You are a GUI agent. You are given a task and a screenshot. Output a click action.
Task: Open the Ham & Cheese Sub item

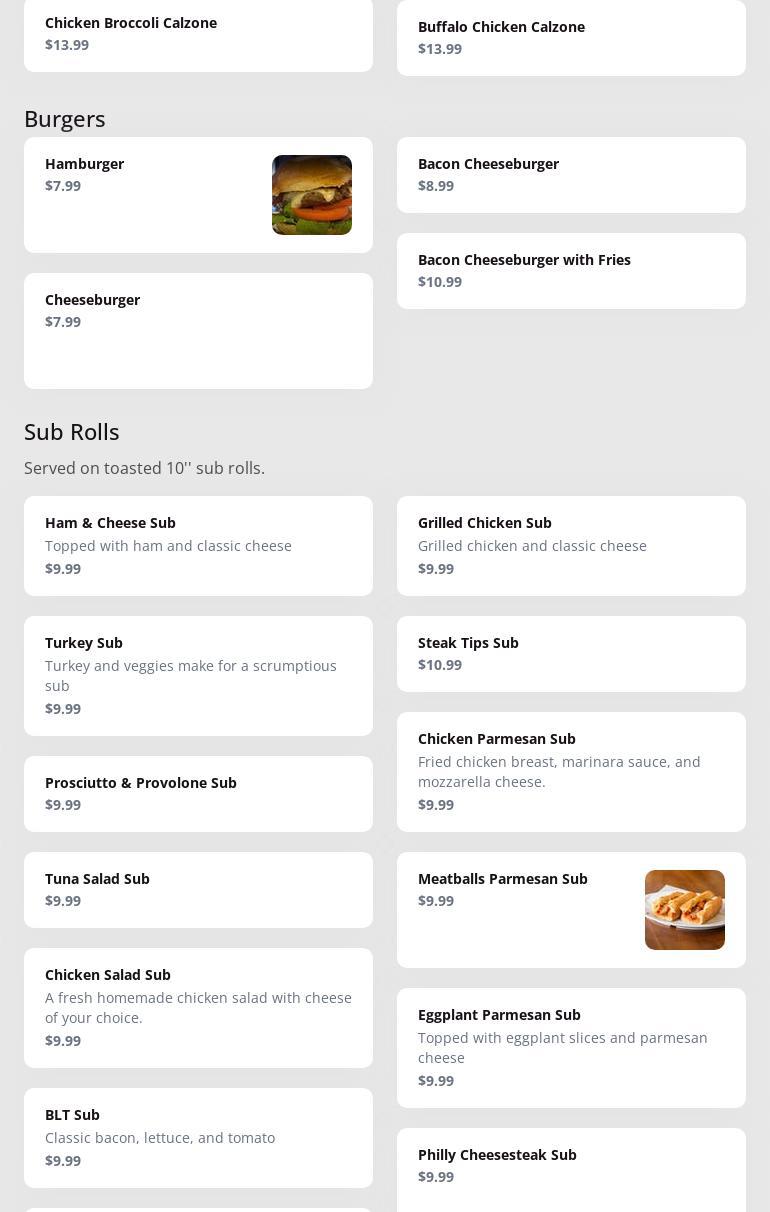pos(198,546)
